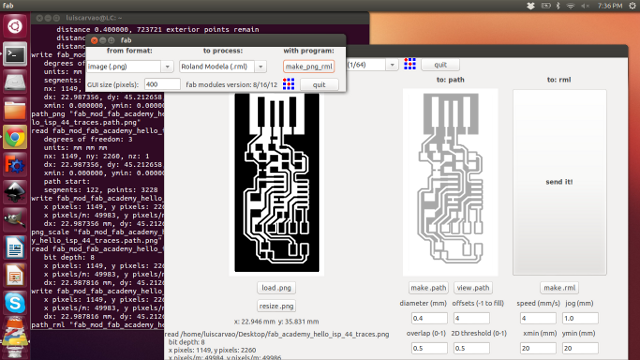The height and width of the screenshot is (360, 640).
Task: Click the load .png button
Action: pyautogui.click(x=276, y=288)
